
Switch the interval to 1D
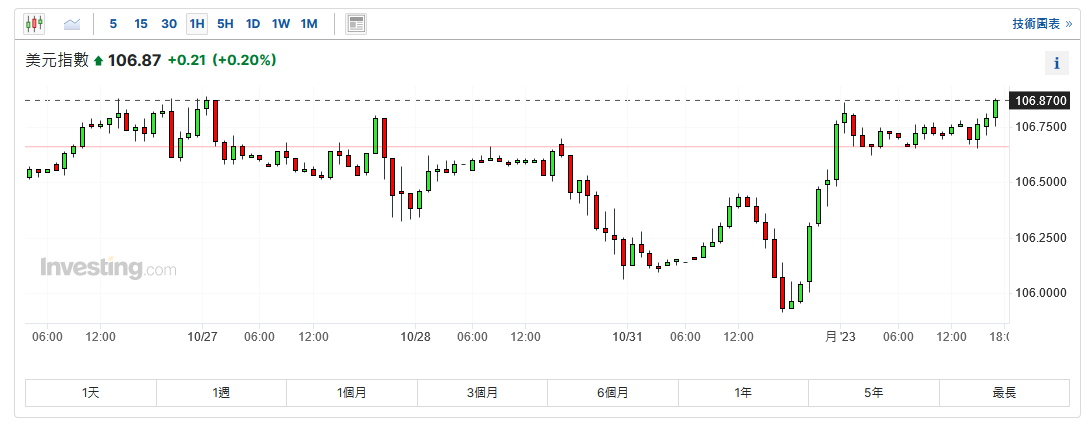(253, 23)
